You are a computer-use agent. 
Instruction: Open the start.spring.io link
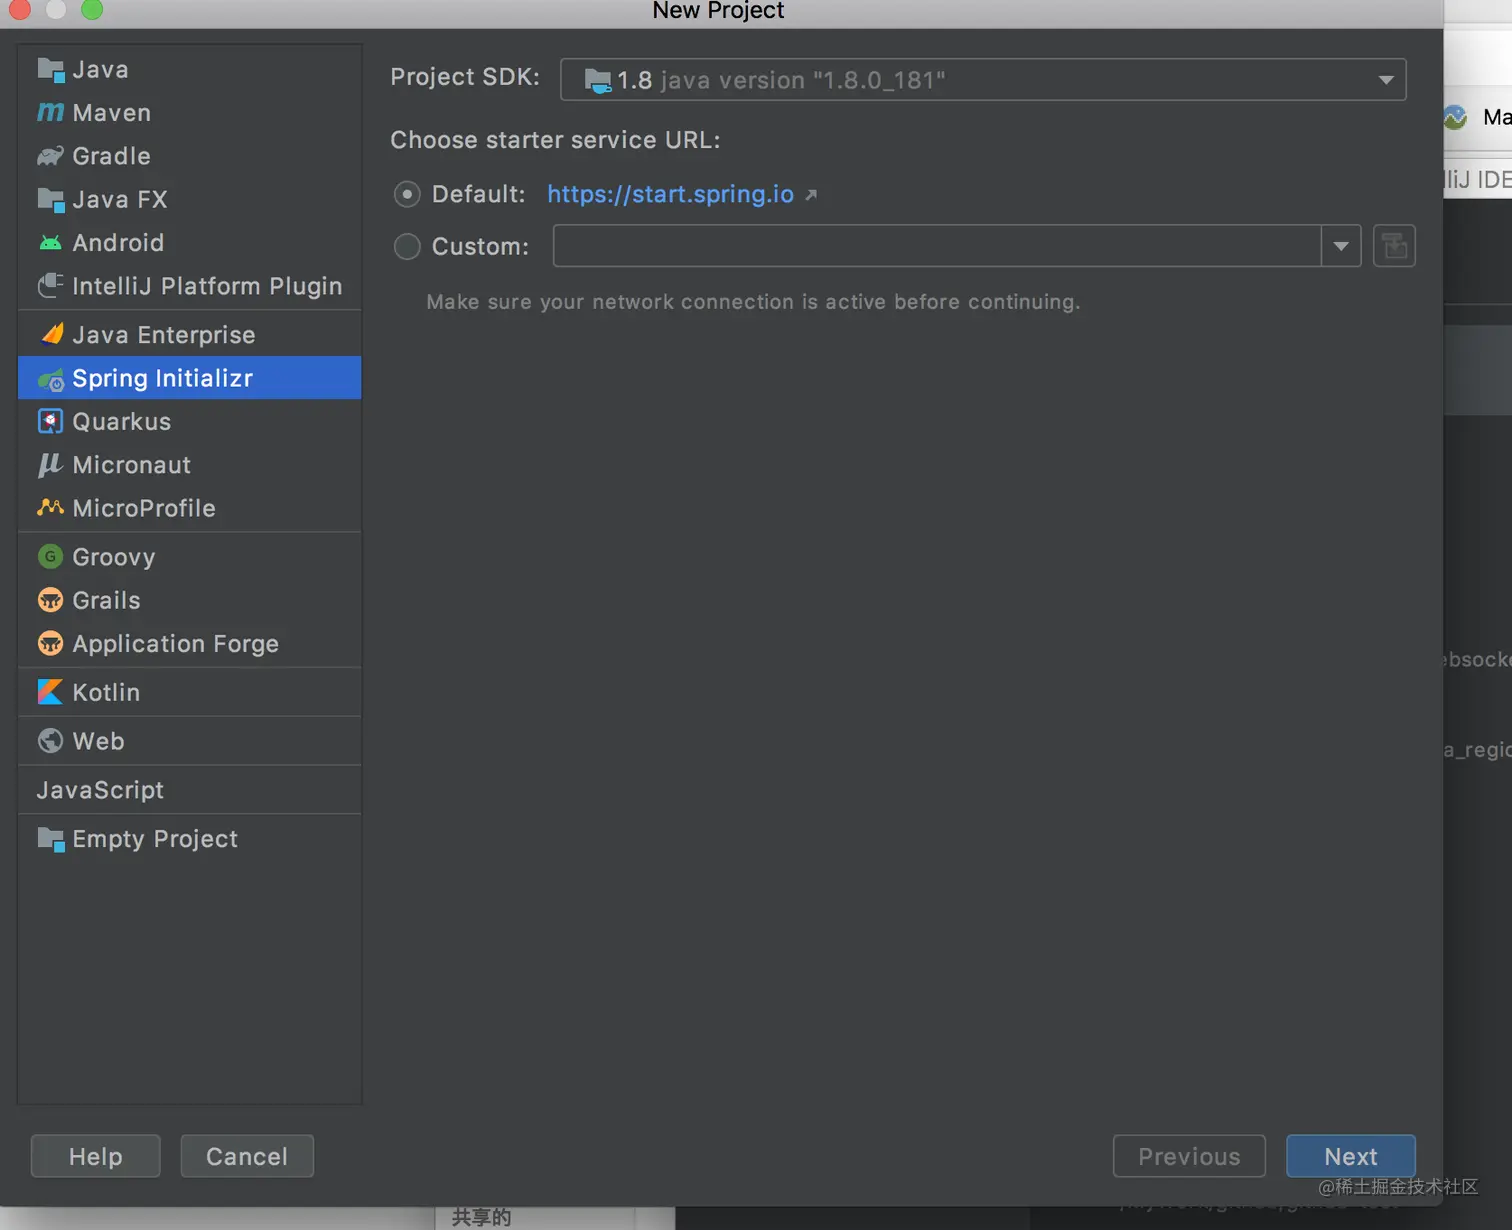coord(670,194)
